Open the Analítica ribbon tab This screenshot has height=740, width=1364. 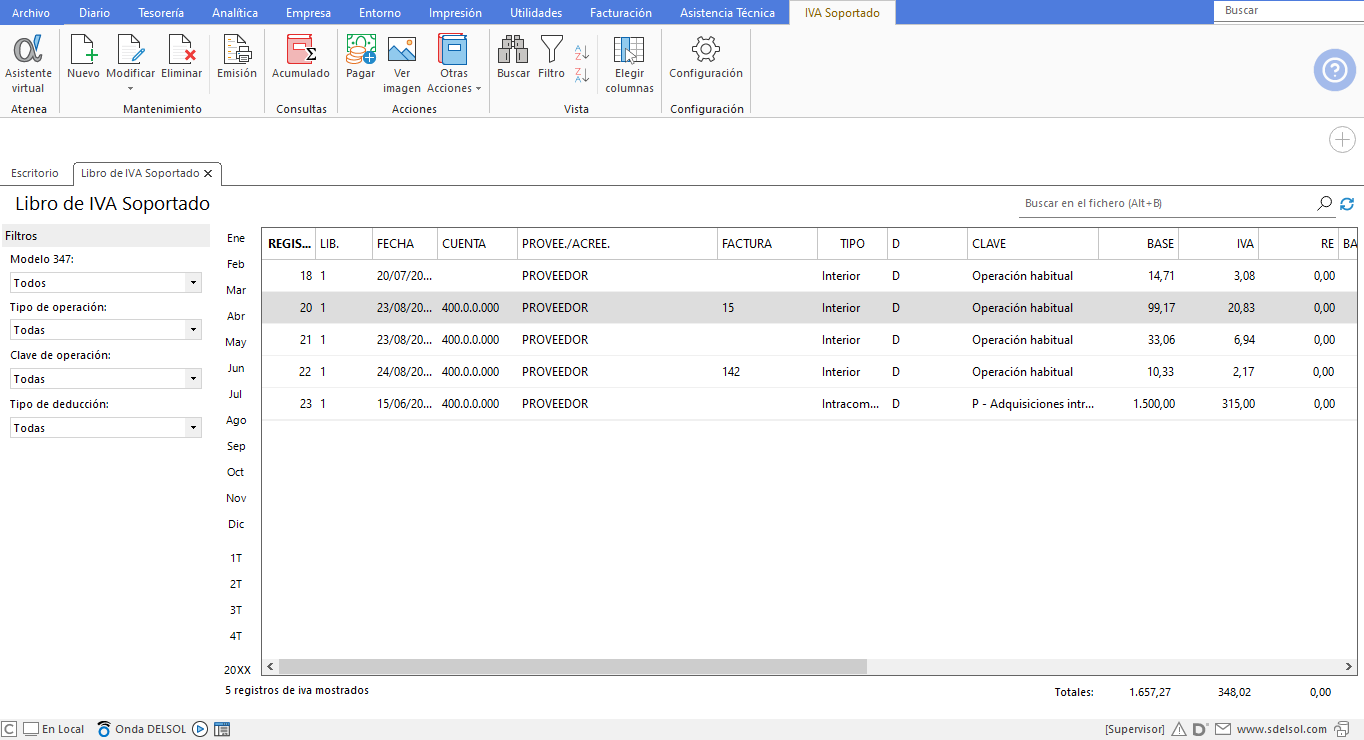(x=235, y=13)
